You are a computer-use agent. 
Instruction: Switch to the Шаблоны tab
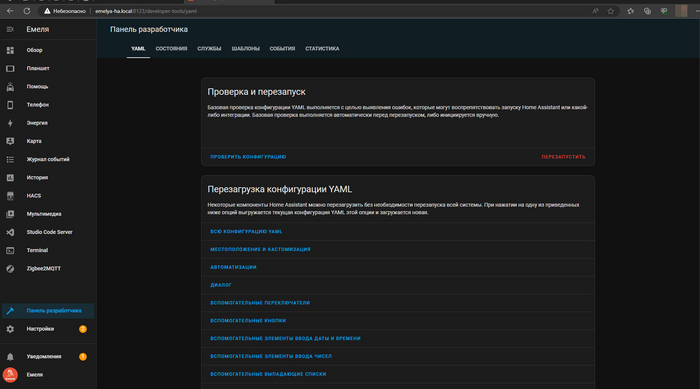click(246, 49)
